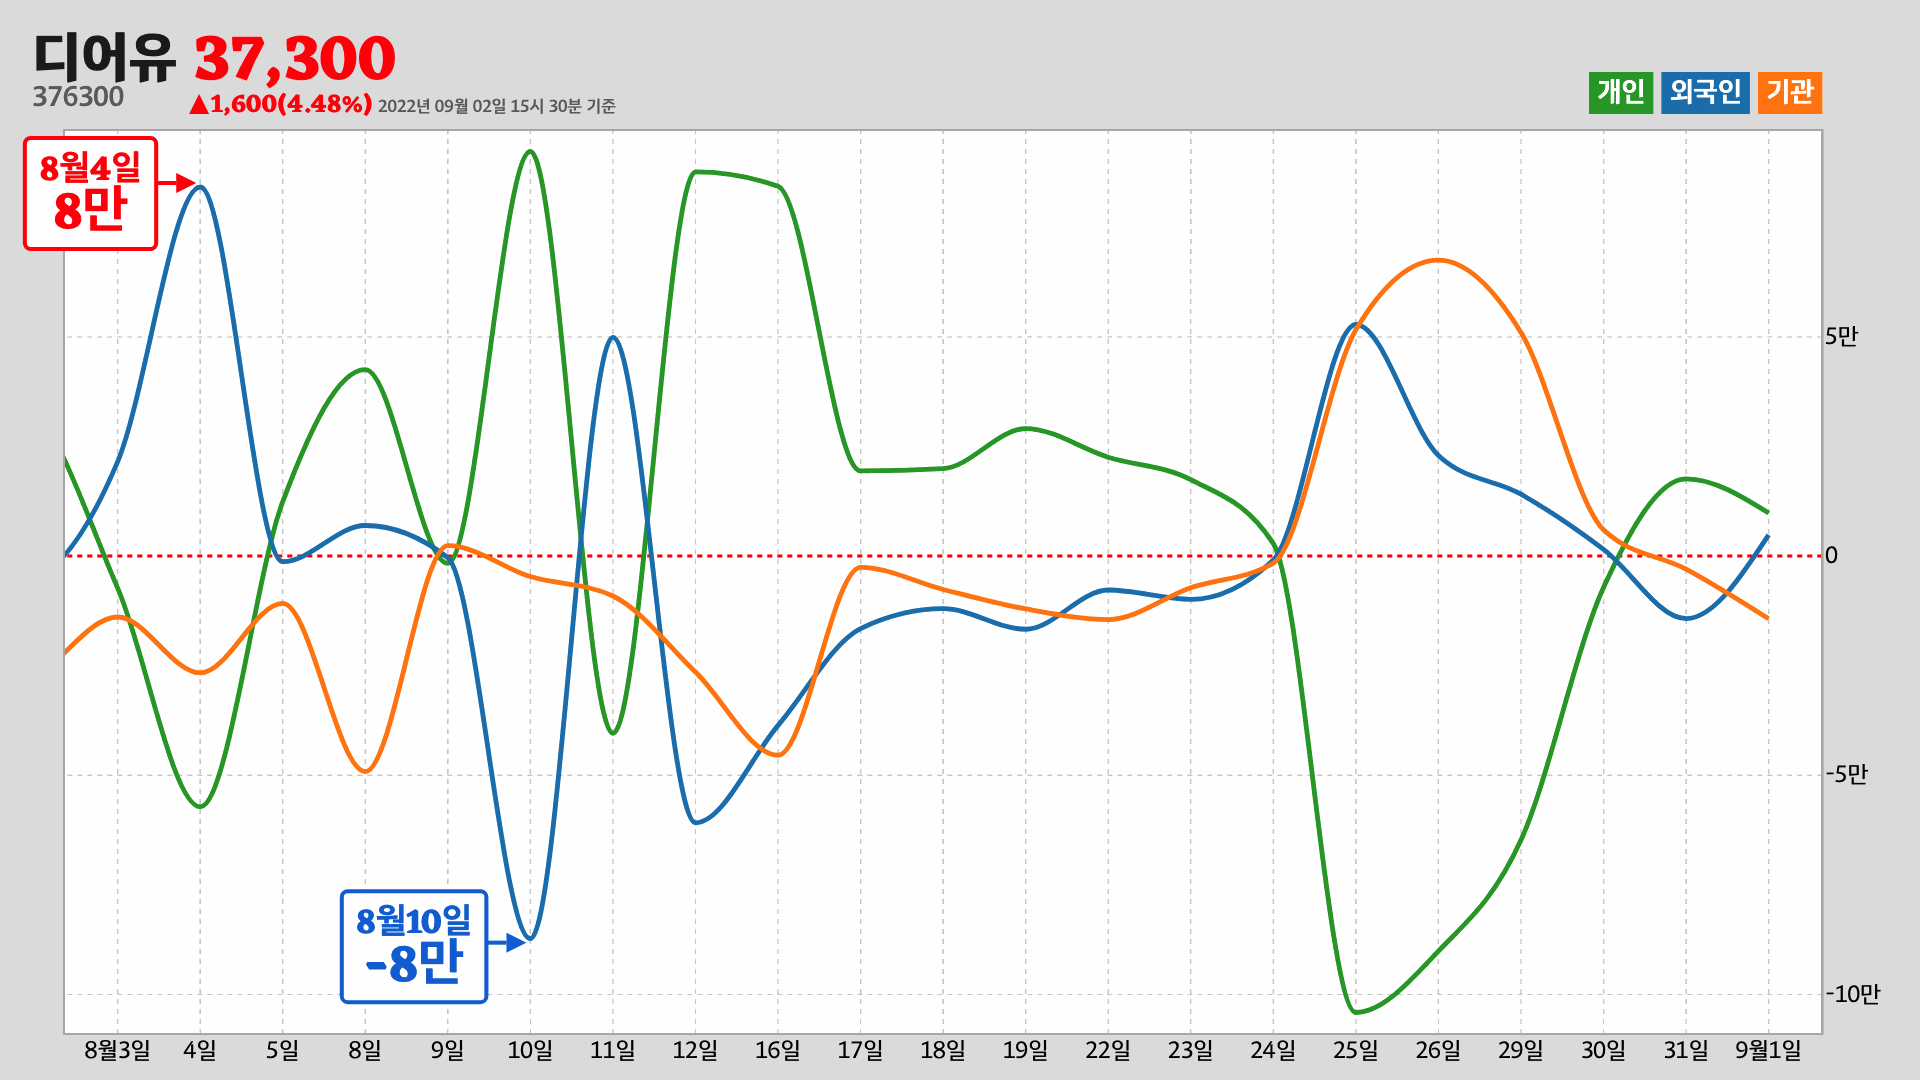Click the 24일 x-axis label

1273,1050
